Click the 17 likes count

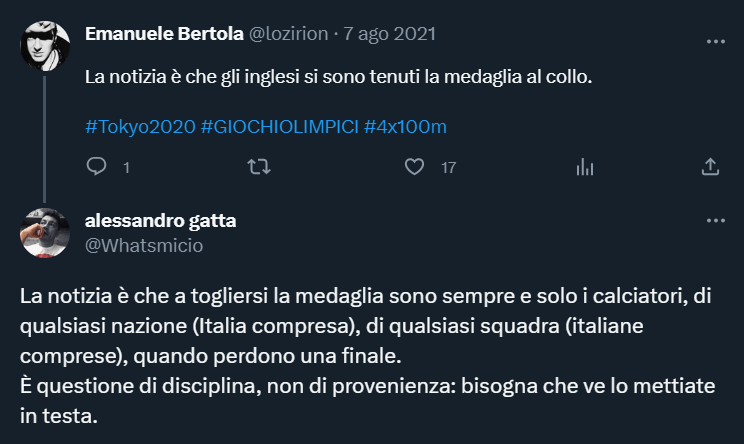[x=448, y=168]
